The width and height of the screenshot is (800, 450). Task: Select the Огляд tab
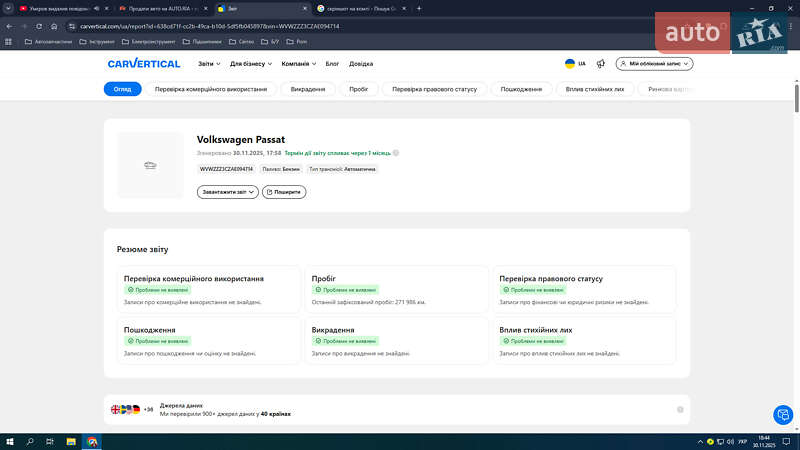pos(122,89)
